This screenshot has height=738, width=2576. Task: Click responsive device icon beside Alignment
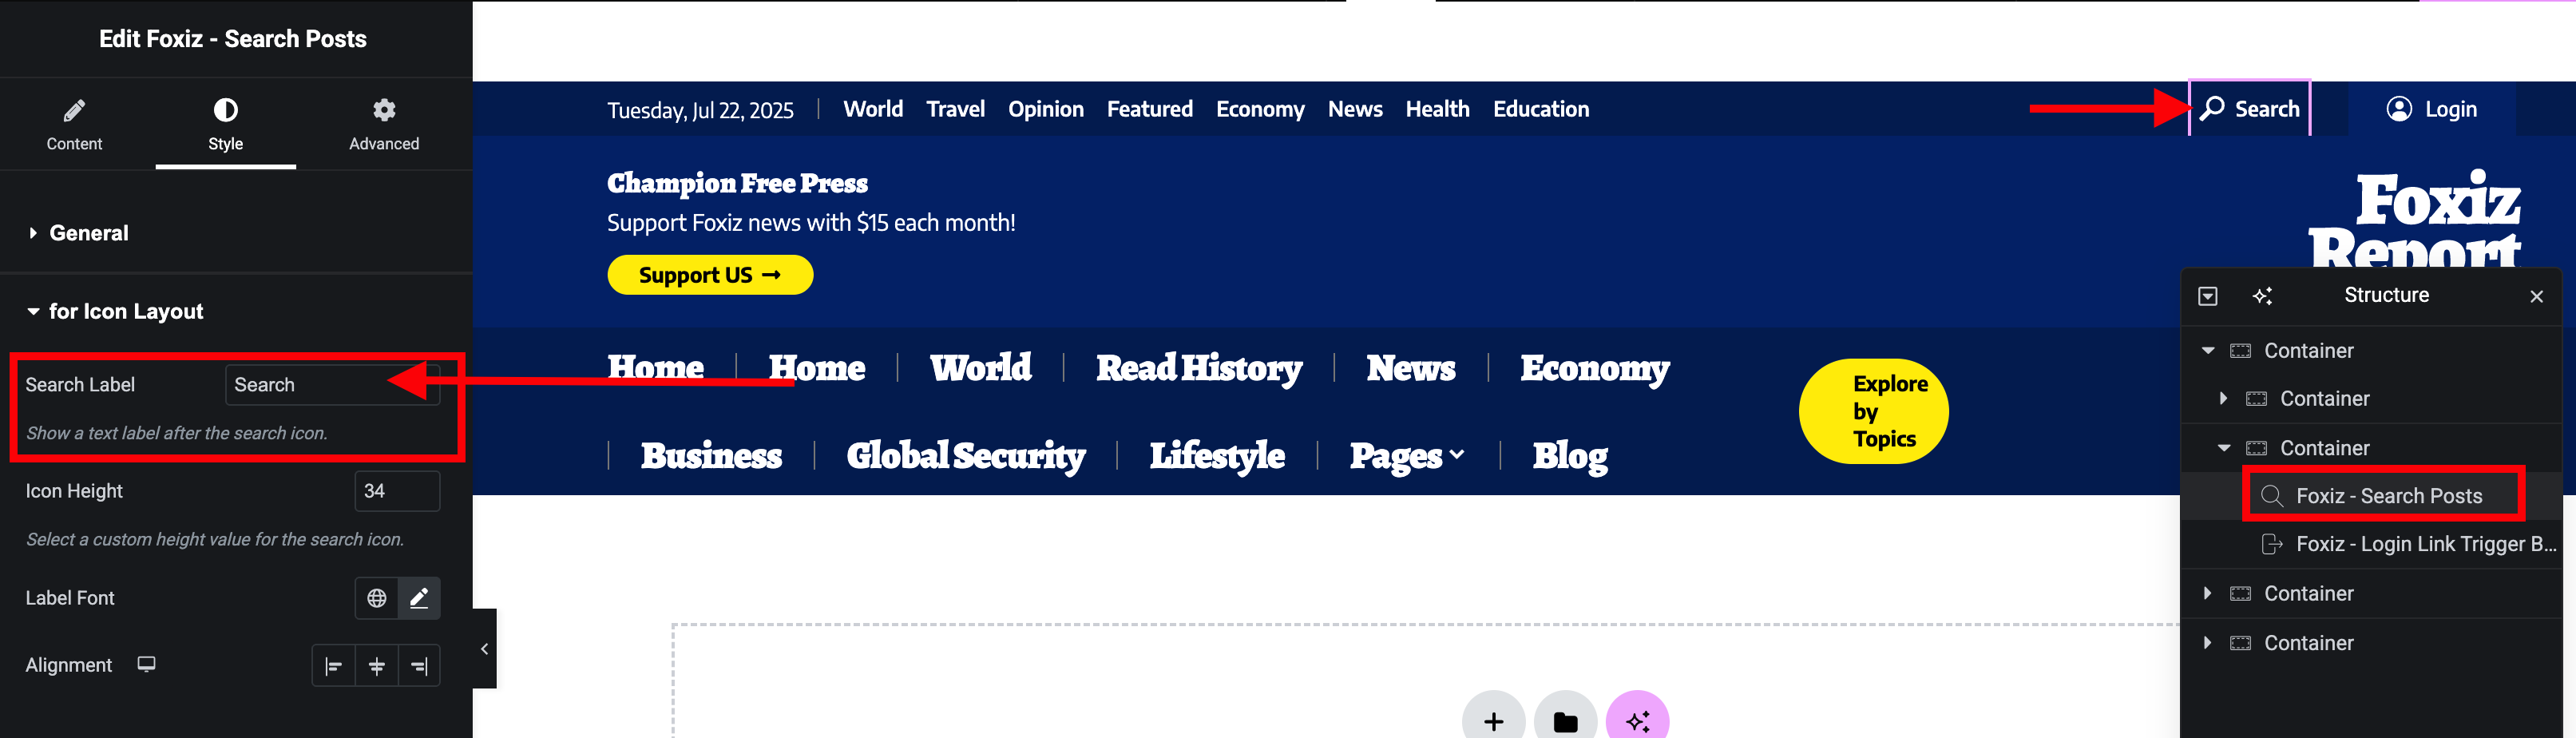(x=146, y=664)
